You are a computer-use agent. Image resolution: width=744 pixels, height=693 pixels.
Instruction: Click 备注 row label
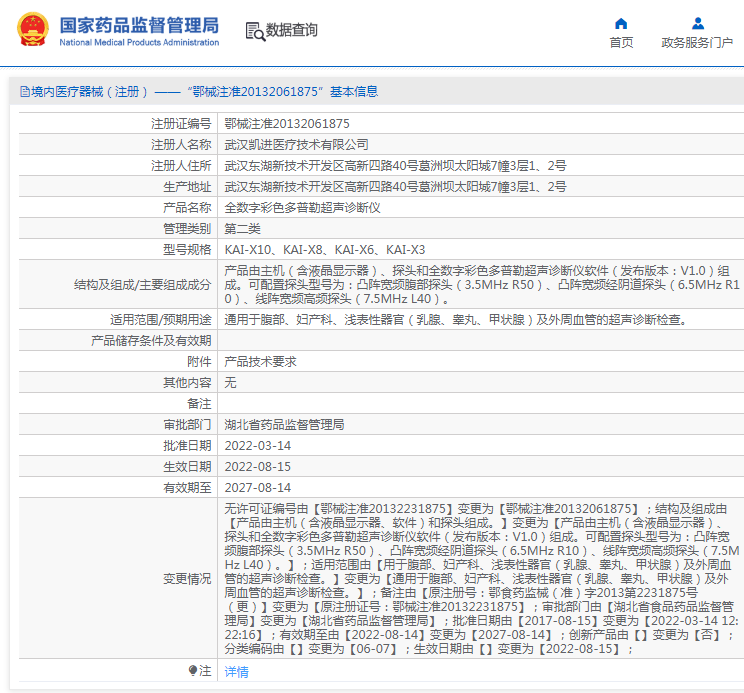coord(199,404)
